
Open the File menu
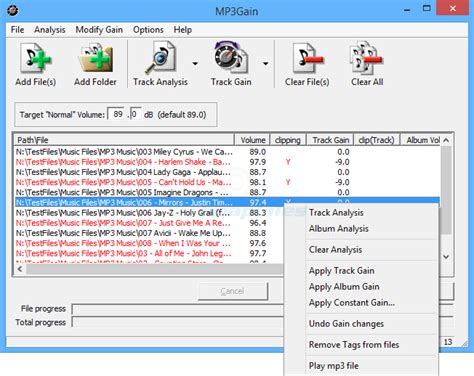pyautogui.click(x=17, y=30)
